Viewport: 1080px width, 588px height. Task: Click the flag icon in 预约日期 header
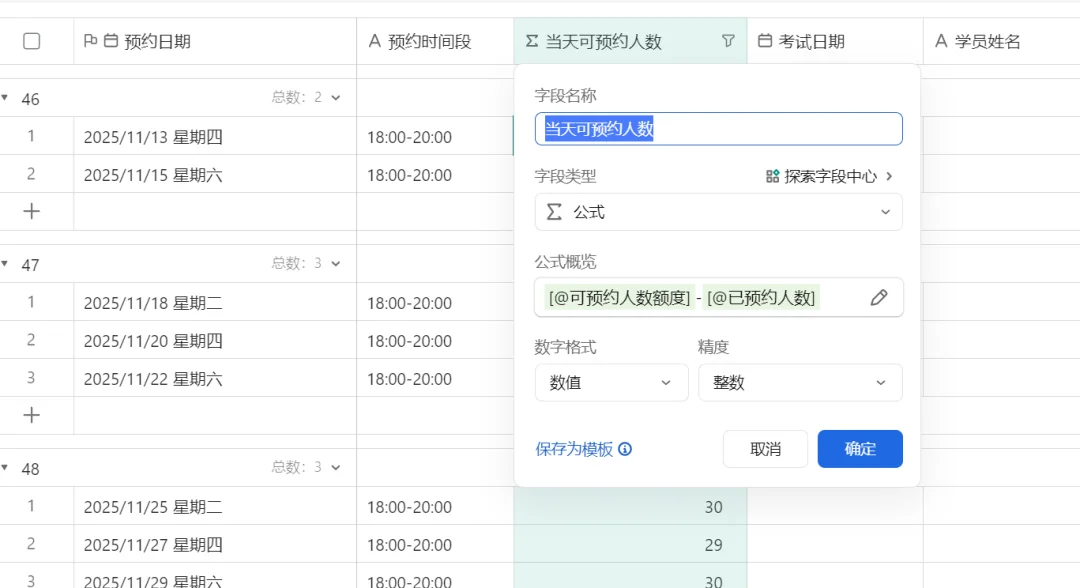coord(90,41)
